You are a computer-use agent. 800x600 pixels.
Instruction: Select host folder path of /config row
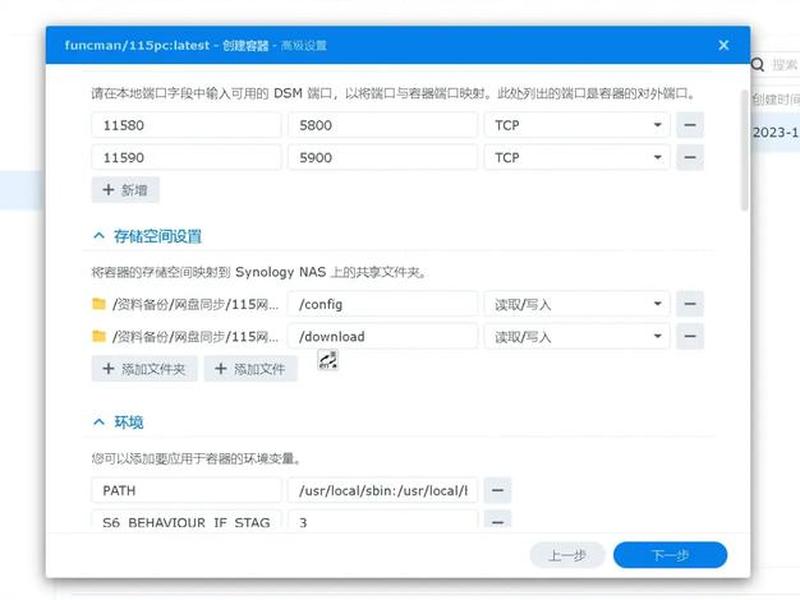(195, 305)
